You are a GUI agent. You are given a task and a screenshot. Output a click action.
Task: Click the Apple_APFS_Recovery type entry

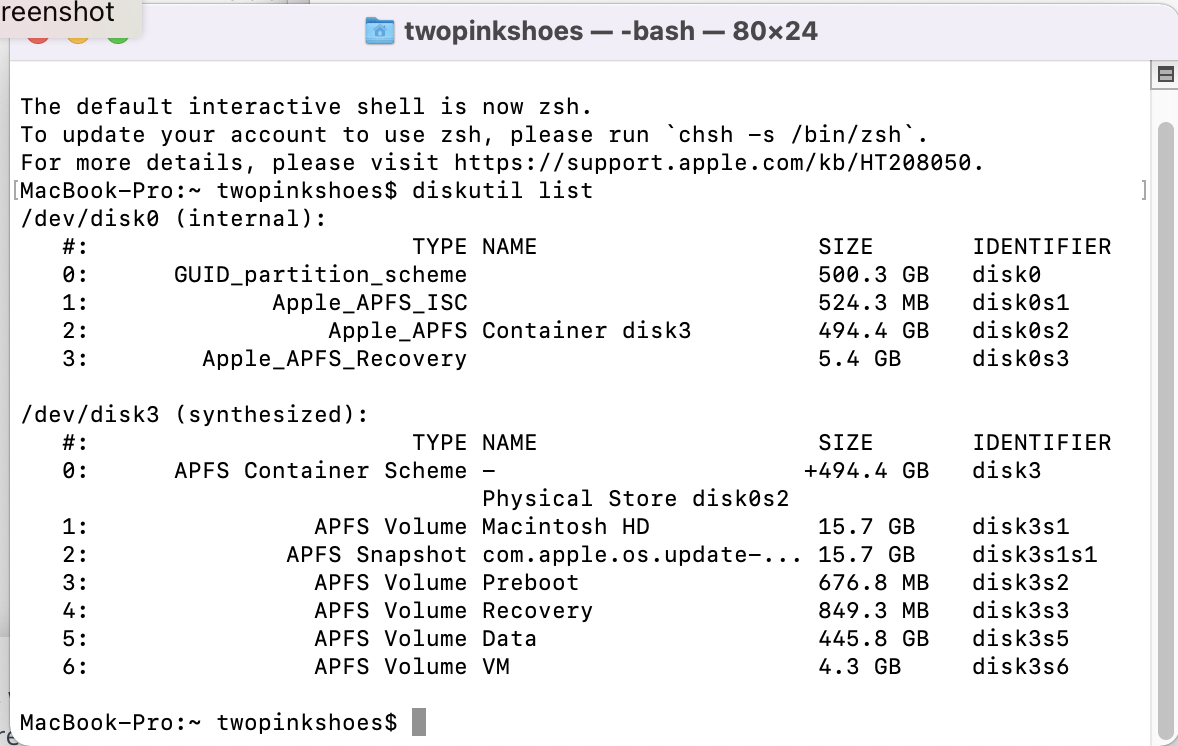coord(334,358)
